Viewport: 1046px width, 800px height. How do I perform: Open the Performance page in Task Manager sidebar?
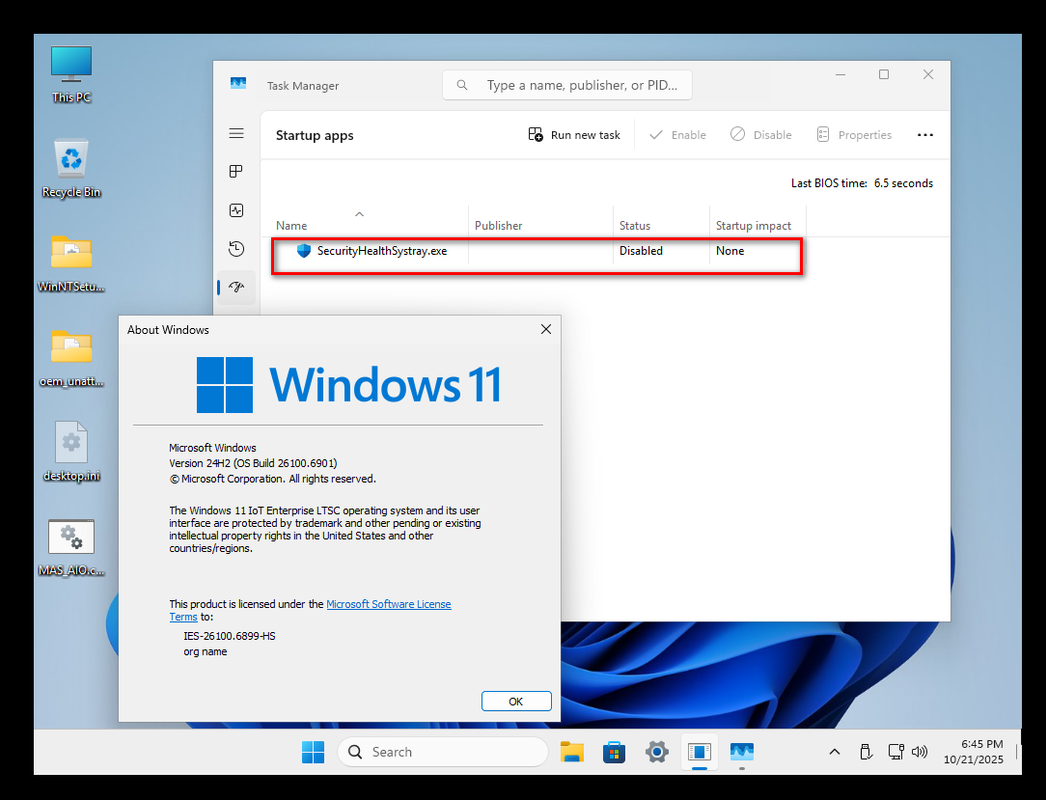pos(236,210)
